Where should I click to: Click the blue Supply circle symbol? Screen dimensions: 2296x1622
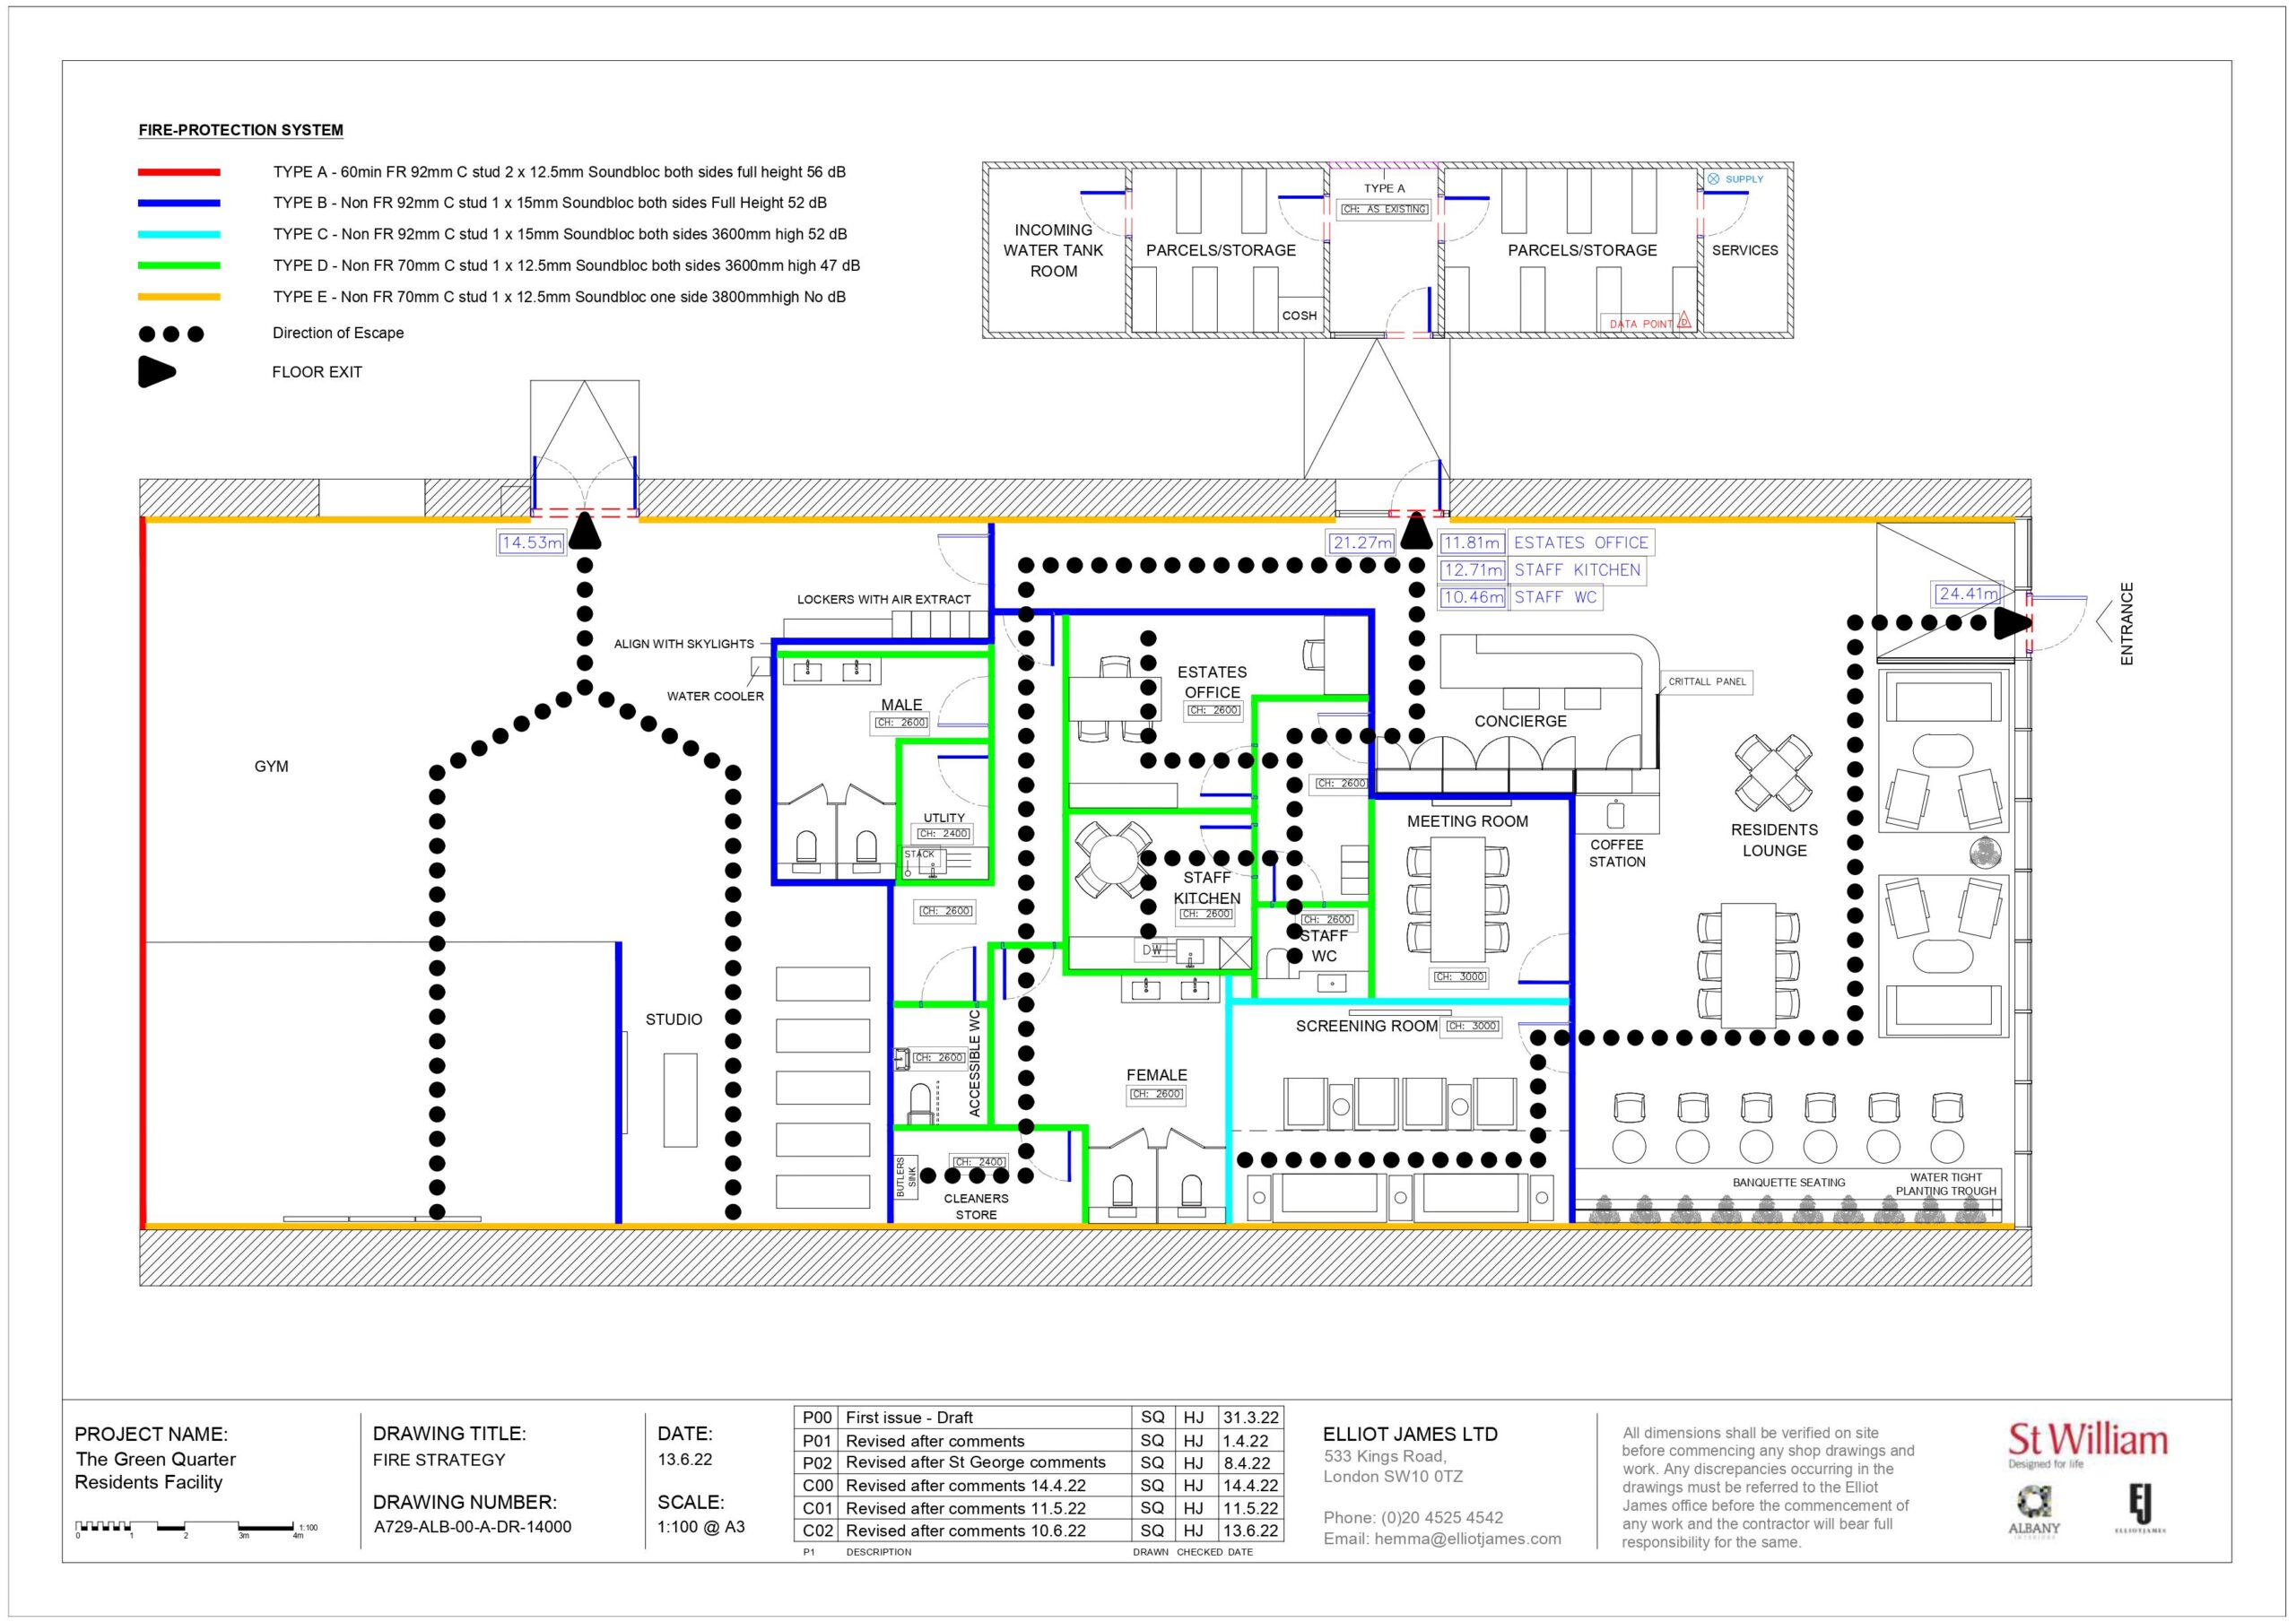[x=1713, y=179]
